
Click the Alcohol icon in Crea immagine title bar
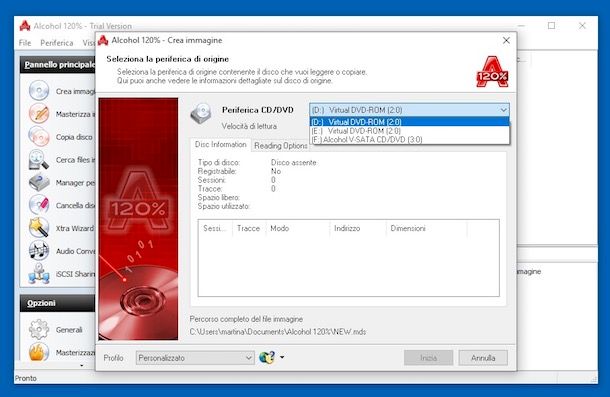(103, 40)
